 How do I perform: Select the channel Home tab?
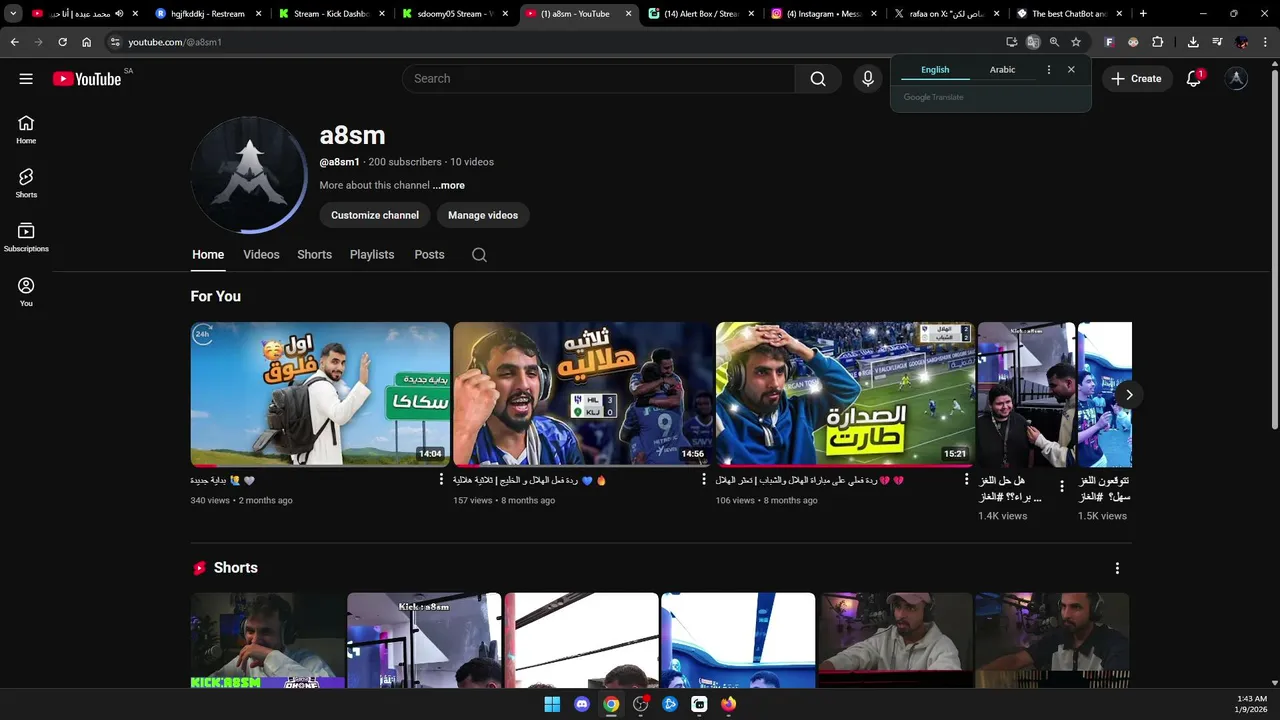coord(208,255)
